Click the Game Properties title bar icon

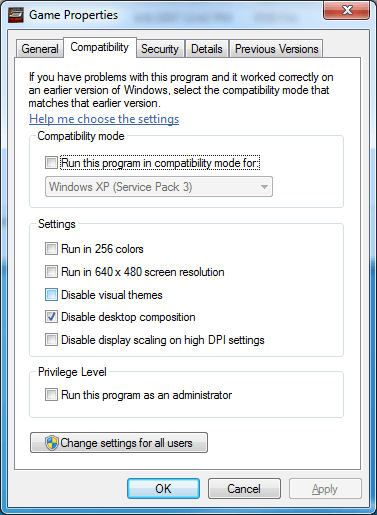[x=16, y=15]
